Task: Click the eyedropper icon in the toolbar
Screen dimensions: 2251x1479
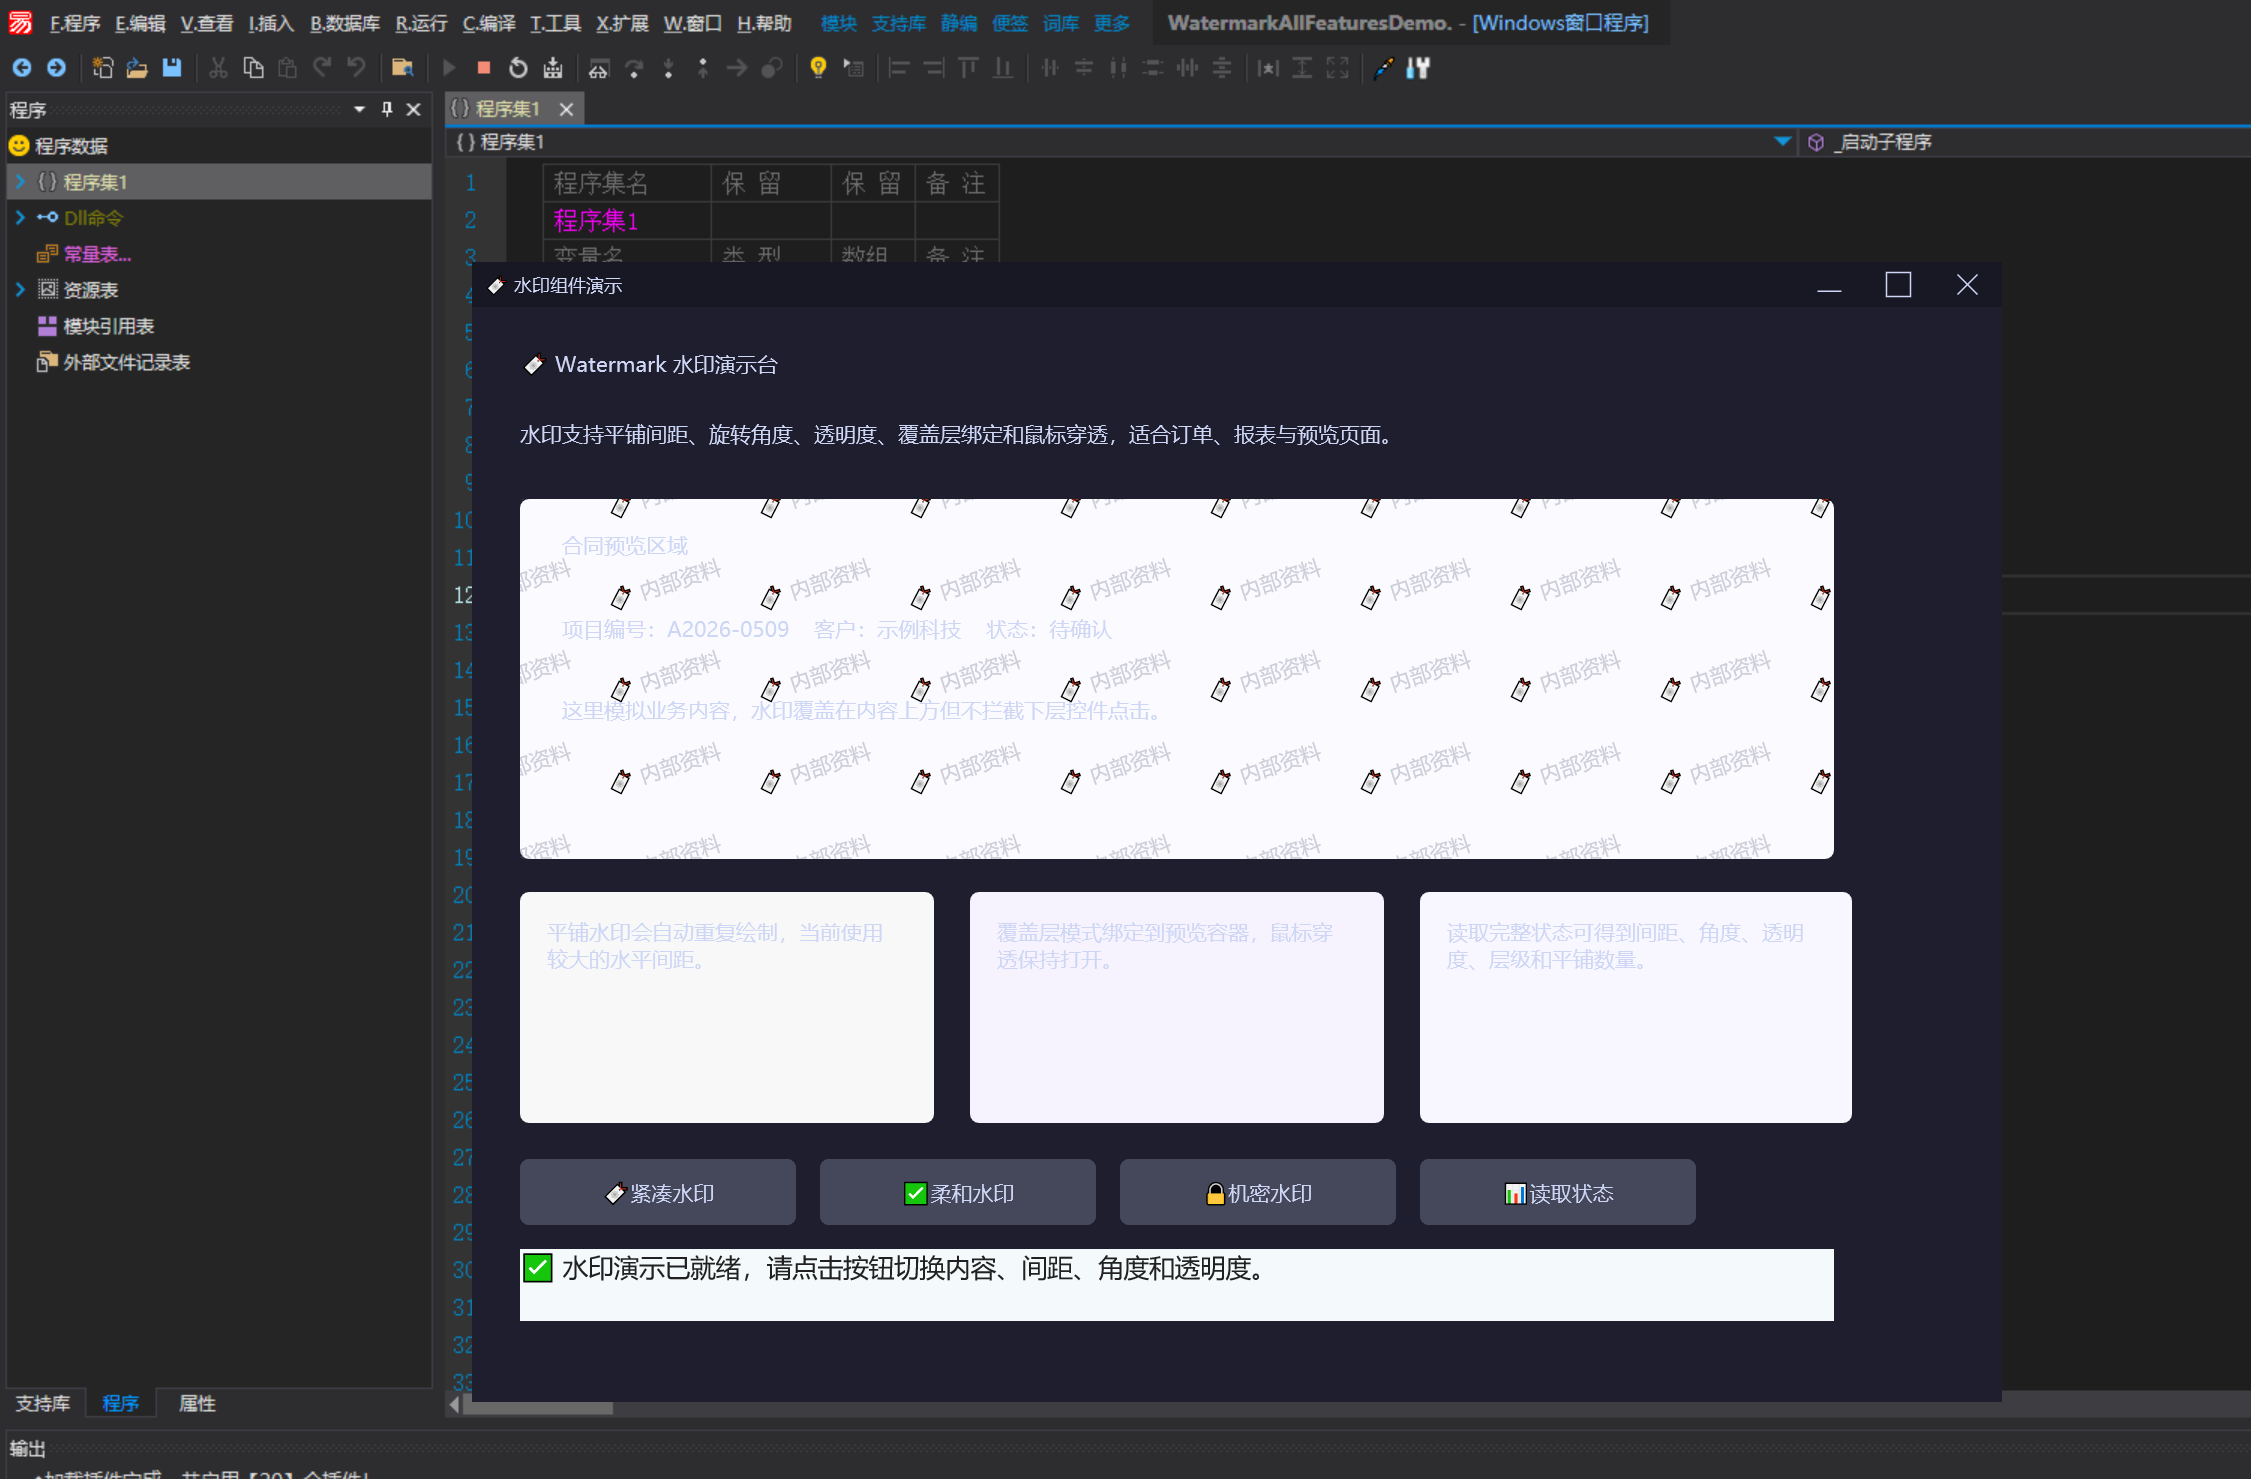Action: (1384, 67)
